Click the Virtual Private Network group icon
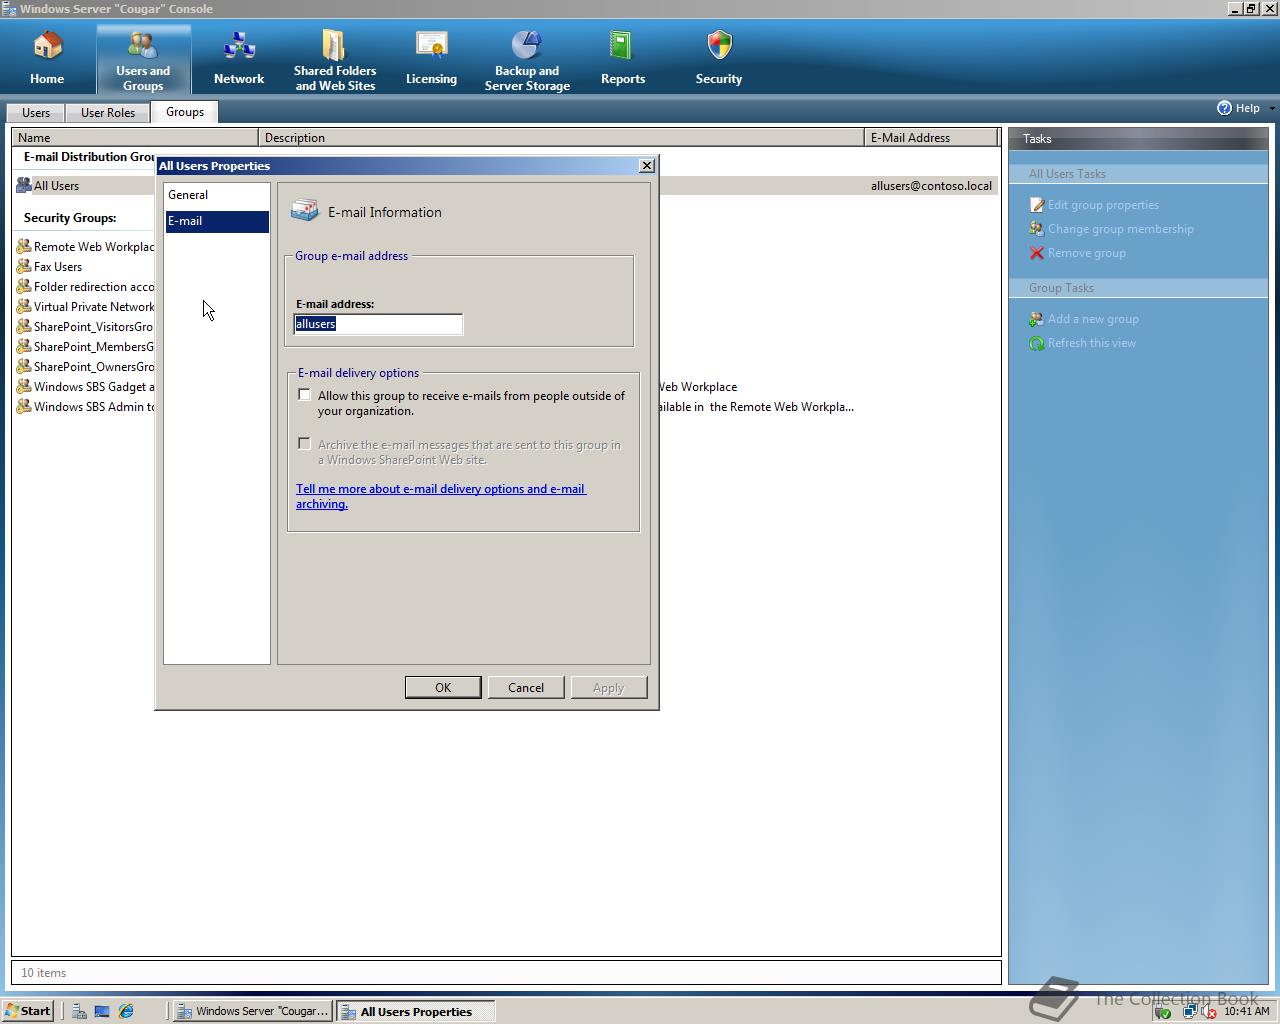This screenshot has width=1280, height=1024. tap(24, 306)
